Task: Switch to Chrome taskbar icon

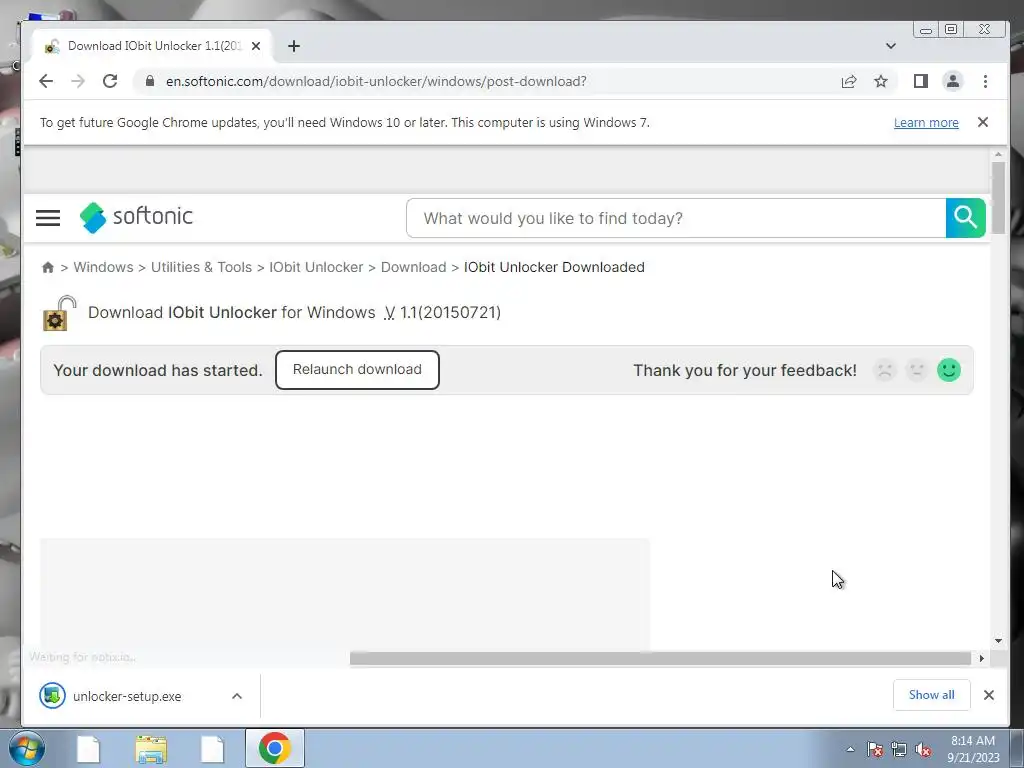Action: click(274, 748)
